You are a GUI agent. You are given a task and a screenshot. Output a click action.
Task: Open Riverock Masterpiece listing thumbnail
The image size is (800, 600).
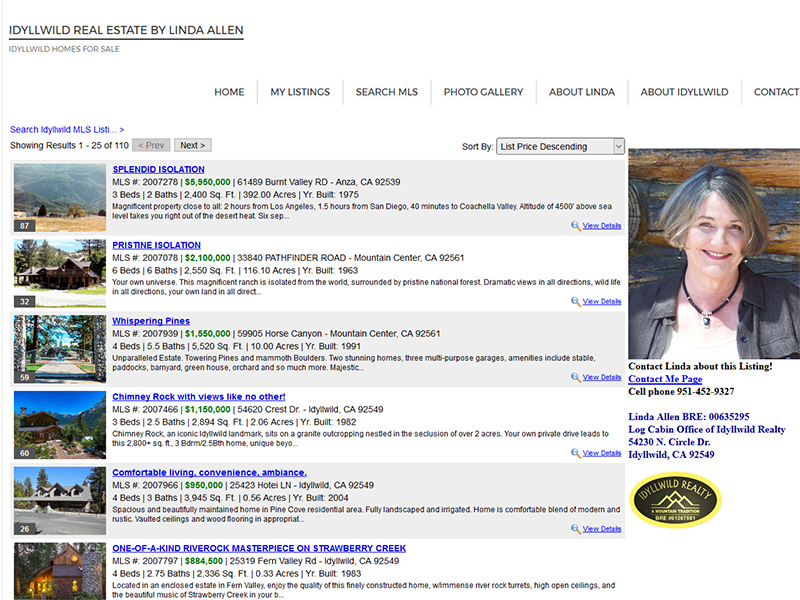point(60,571)
